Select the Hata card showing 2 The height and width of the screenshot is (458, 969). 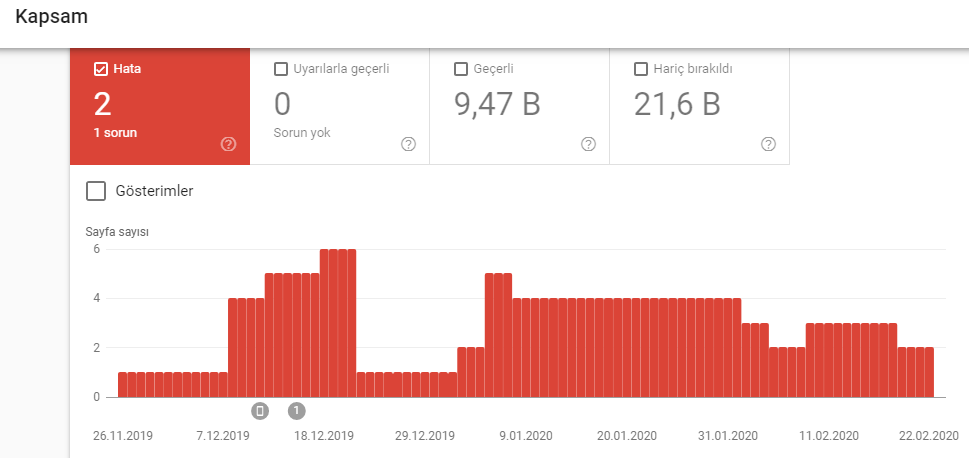(160, 106)
